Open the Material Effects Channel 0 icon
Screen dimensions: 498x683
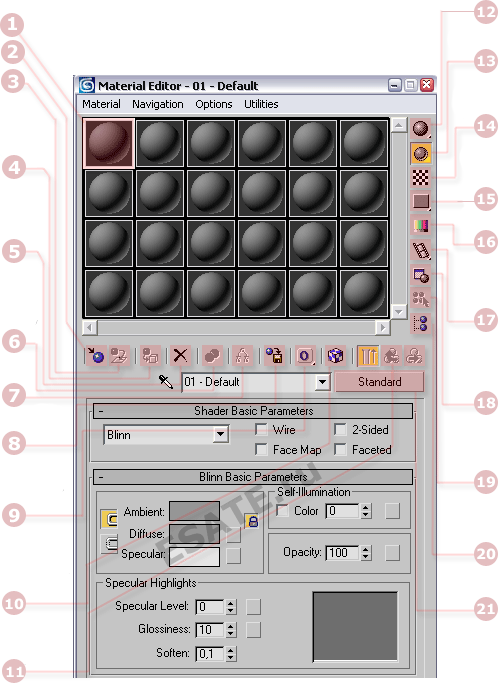point(305,356)
